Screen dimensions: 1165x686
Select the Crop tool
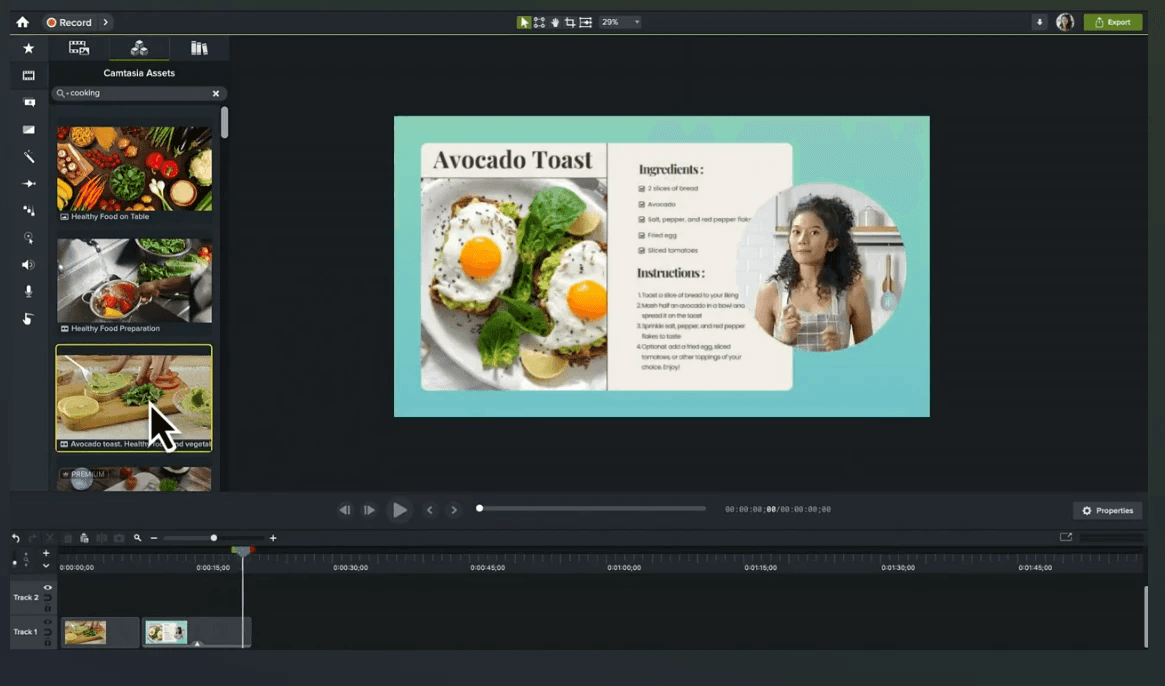pos(570,22)
